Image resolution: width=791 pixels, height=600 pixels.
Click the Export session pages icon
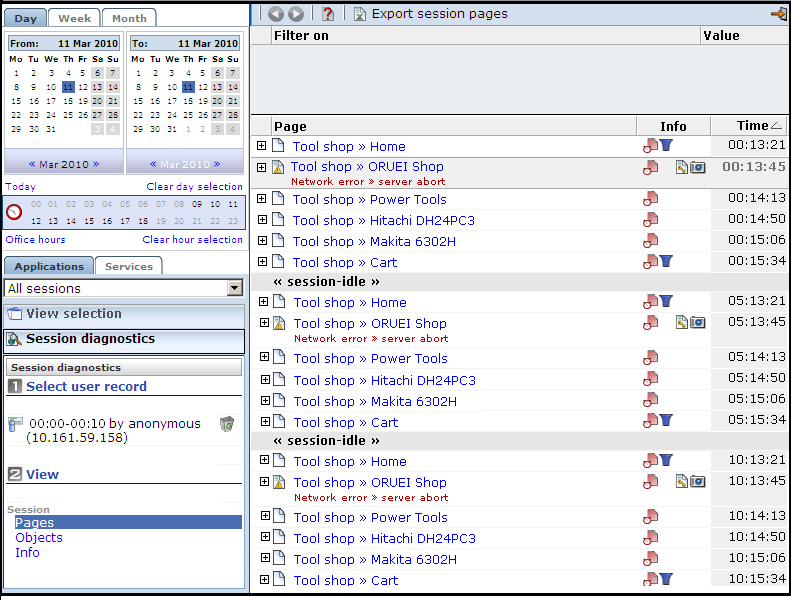click(x=360, y=14)
